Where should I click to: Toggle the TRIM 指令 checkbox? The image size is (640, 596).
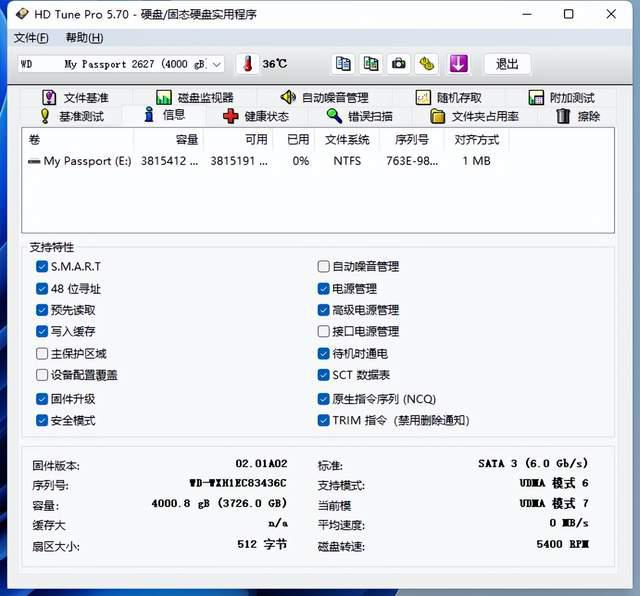(323, 420)
